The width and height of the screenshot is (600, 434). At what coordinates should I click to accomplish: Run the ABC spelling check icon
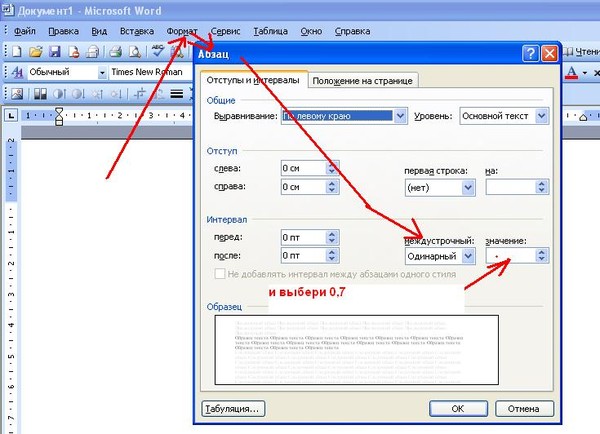pos(157,51)
